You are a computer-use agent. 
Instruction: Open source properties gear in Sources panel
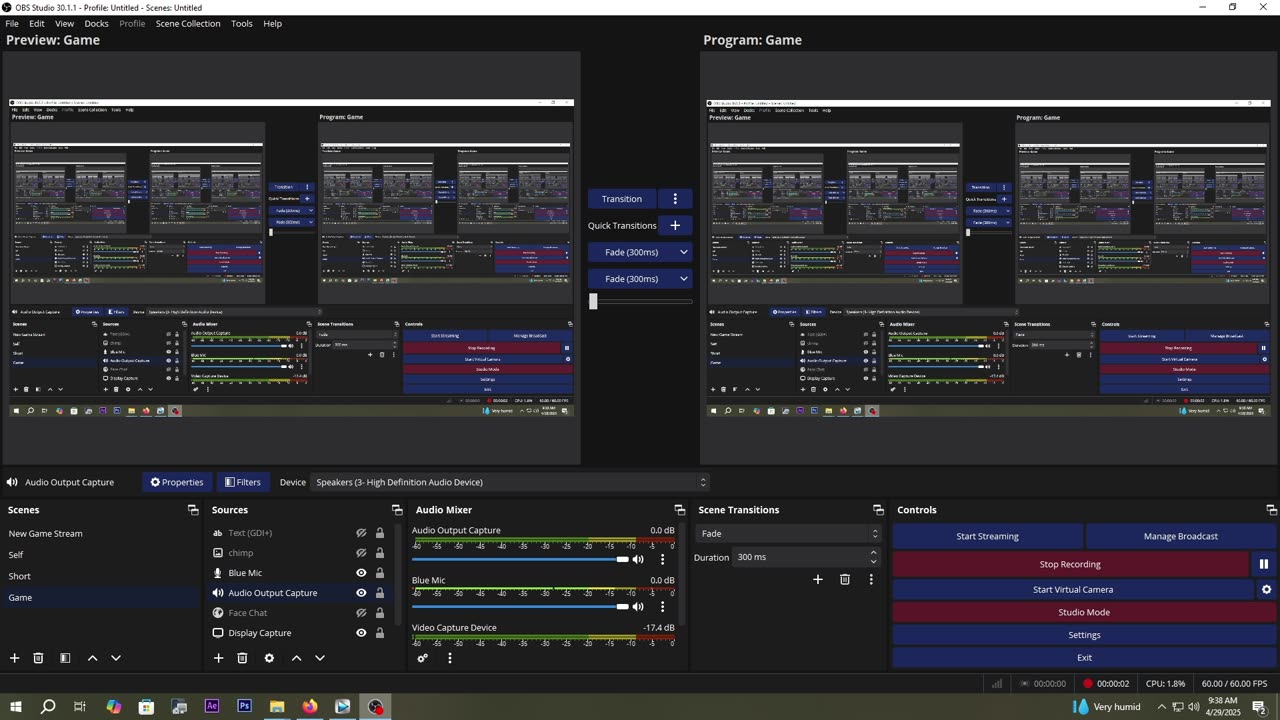pos(269,658)
